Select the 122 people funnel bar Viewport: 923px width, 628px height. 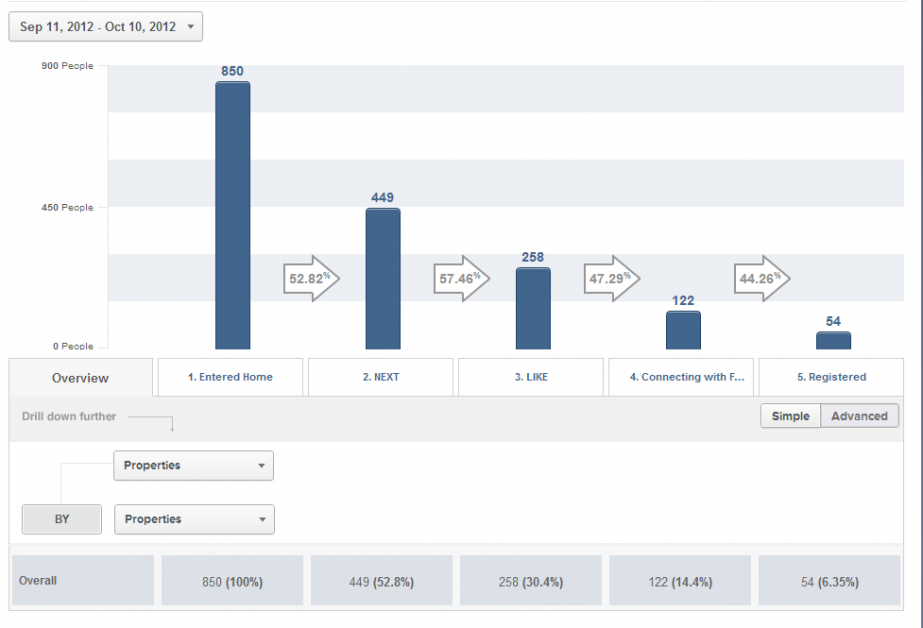coord(683,330)
